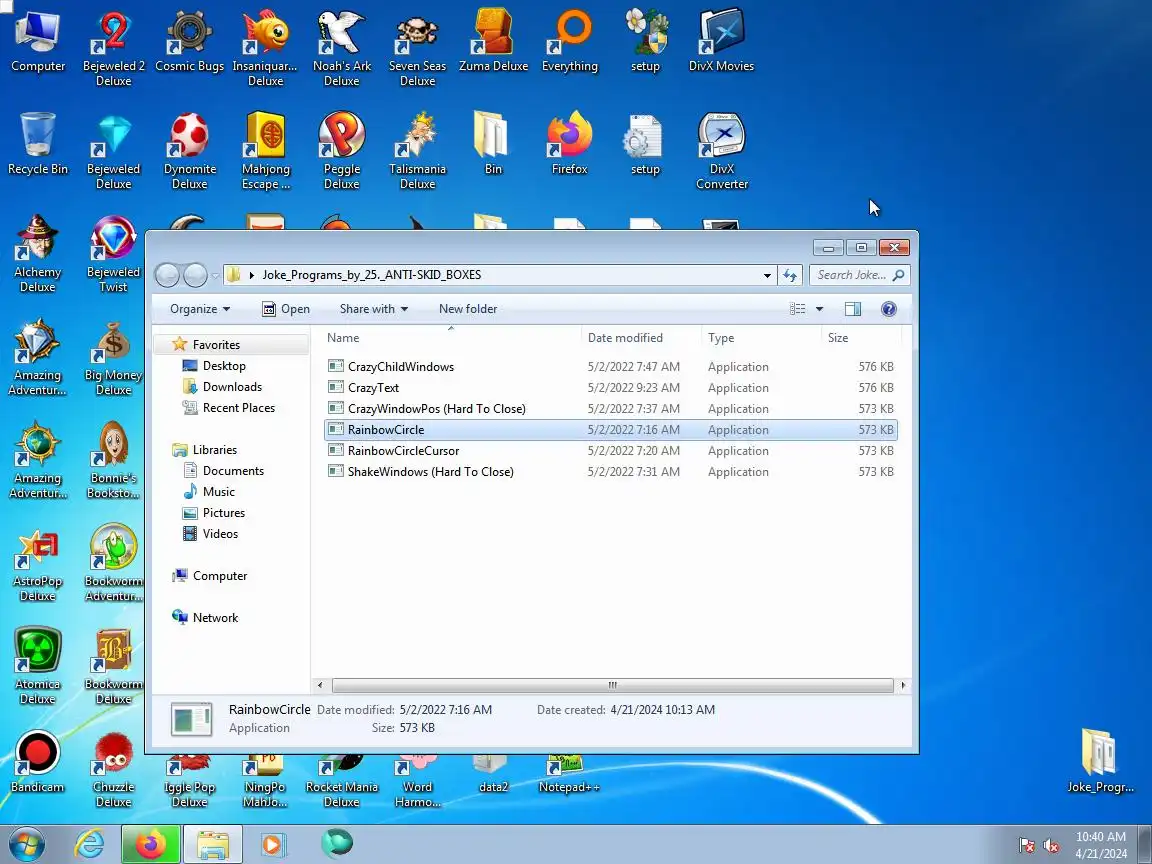Select Network in navigation pane

[x=215, y=618]
